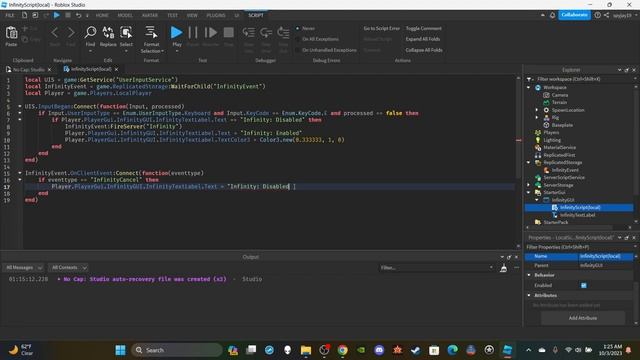640x360 pixels.
Task: Open the Find dropdown arrow
Action: 90,51
